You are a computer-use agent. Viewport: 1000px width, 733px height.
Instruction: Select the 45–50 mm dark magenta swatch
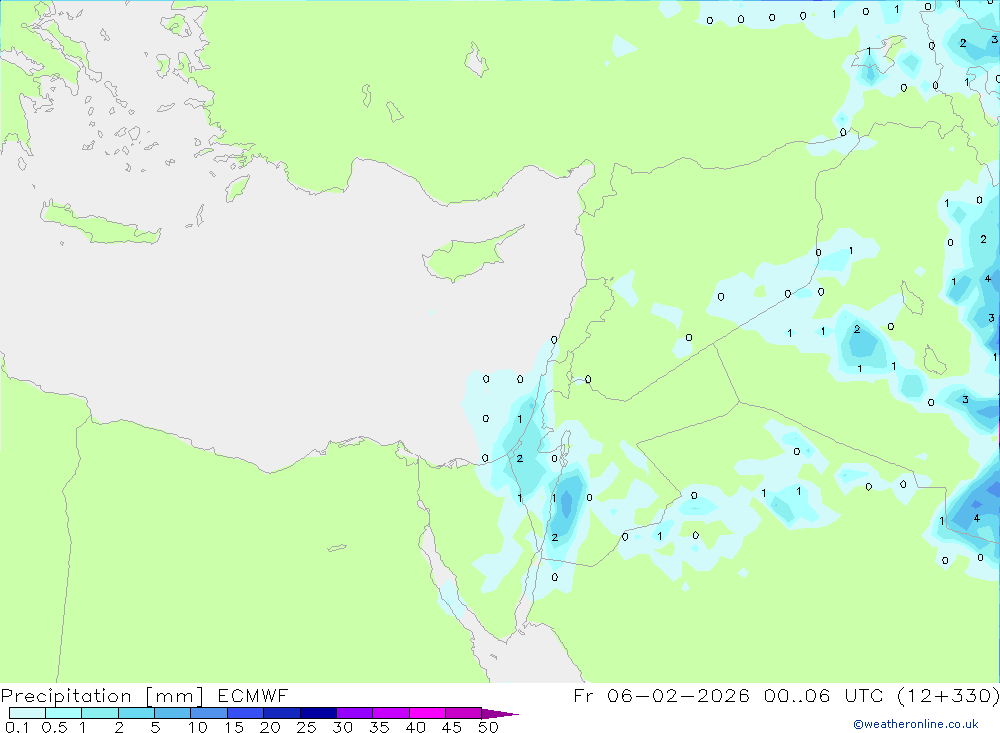[x=464, y=713]
